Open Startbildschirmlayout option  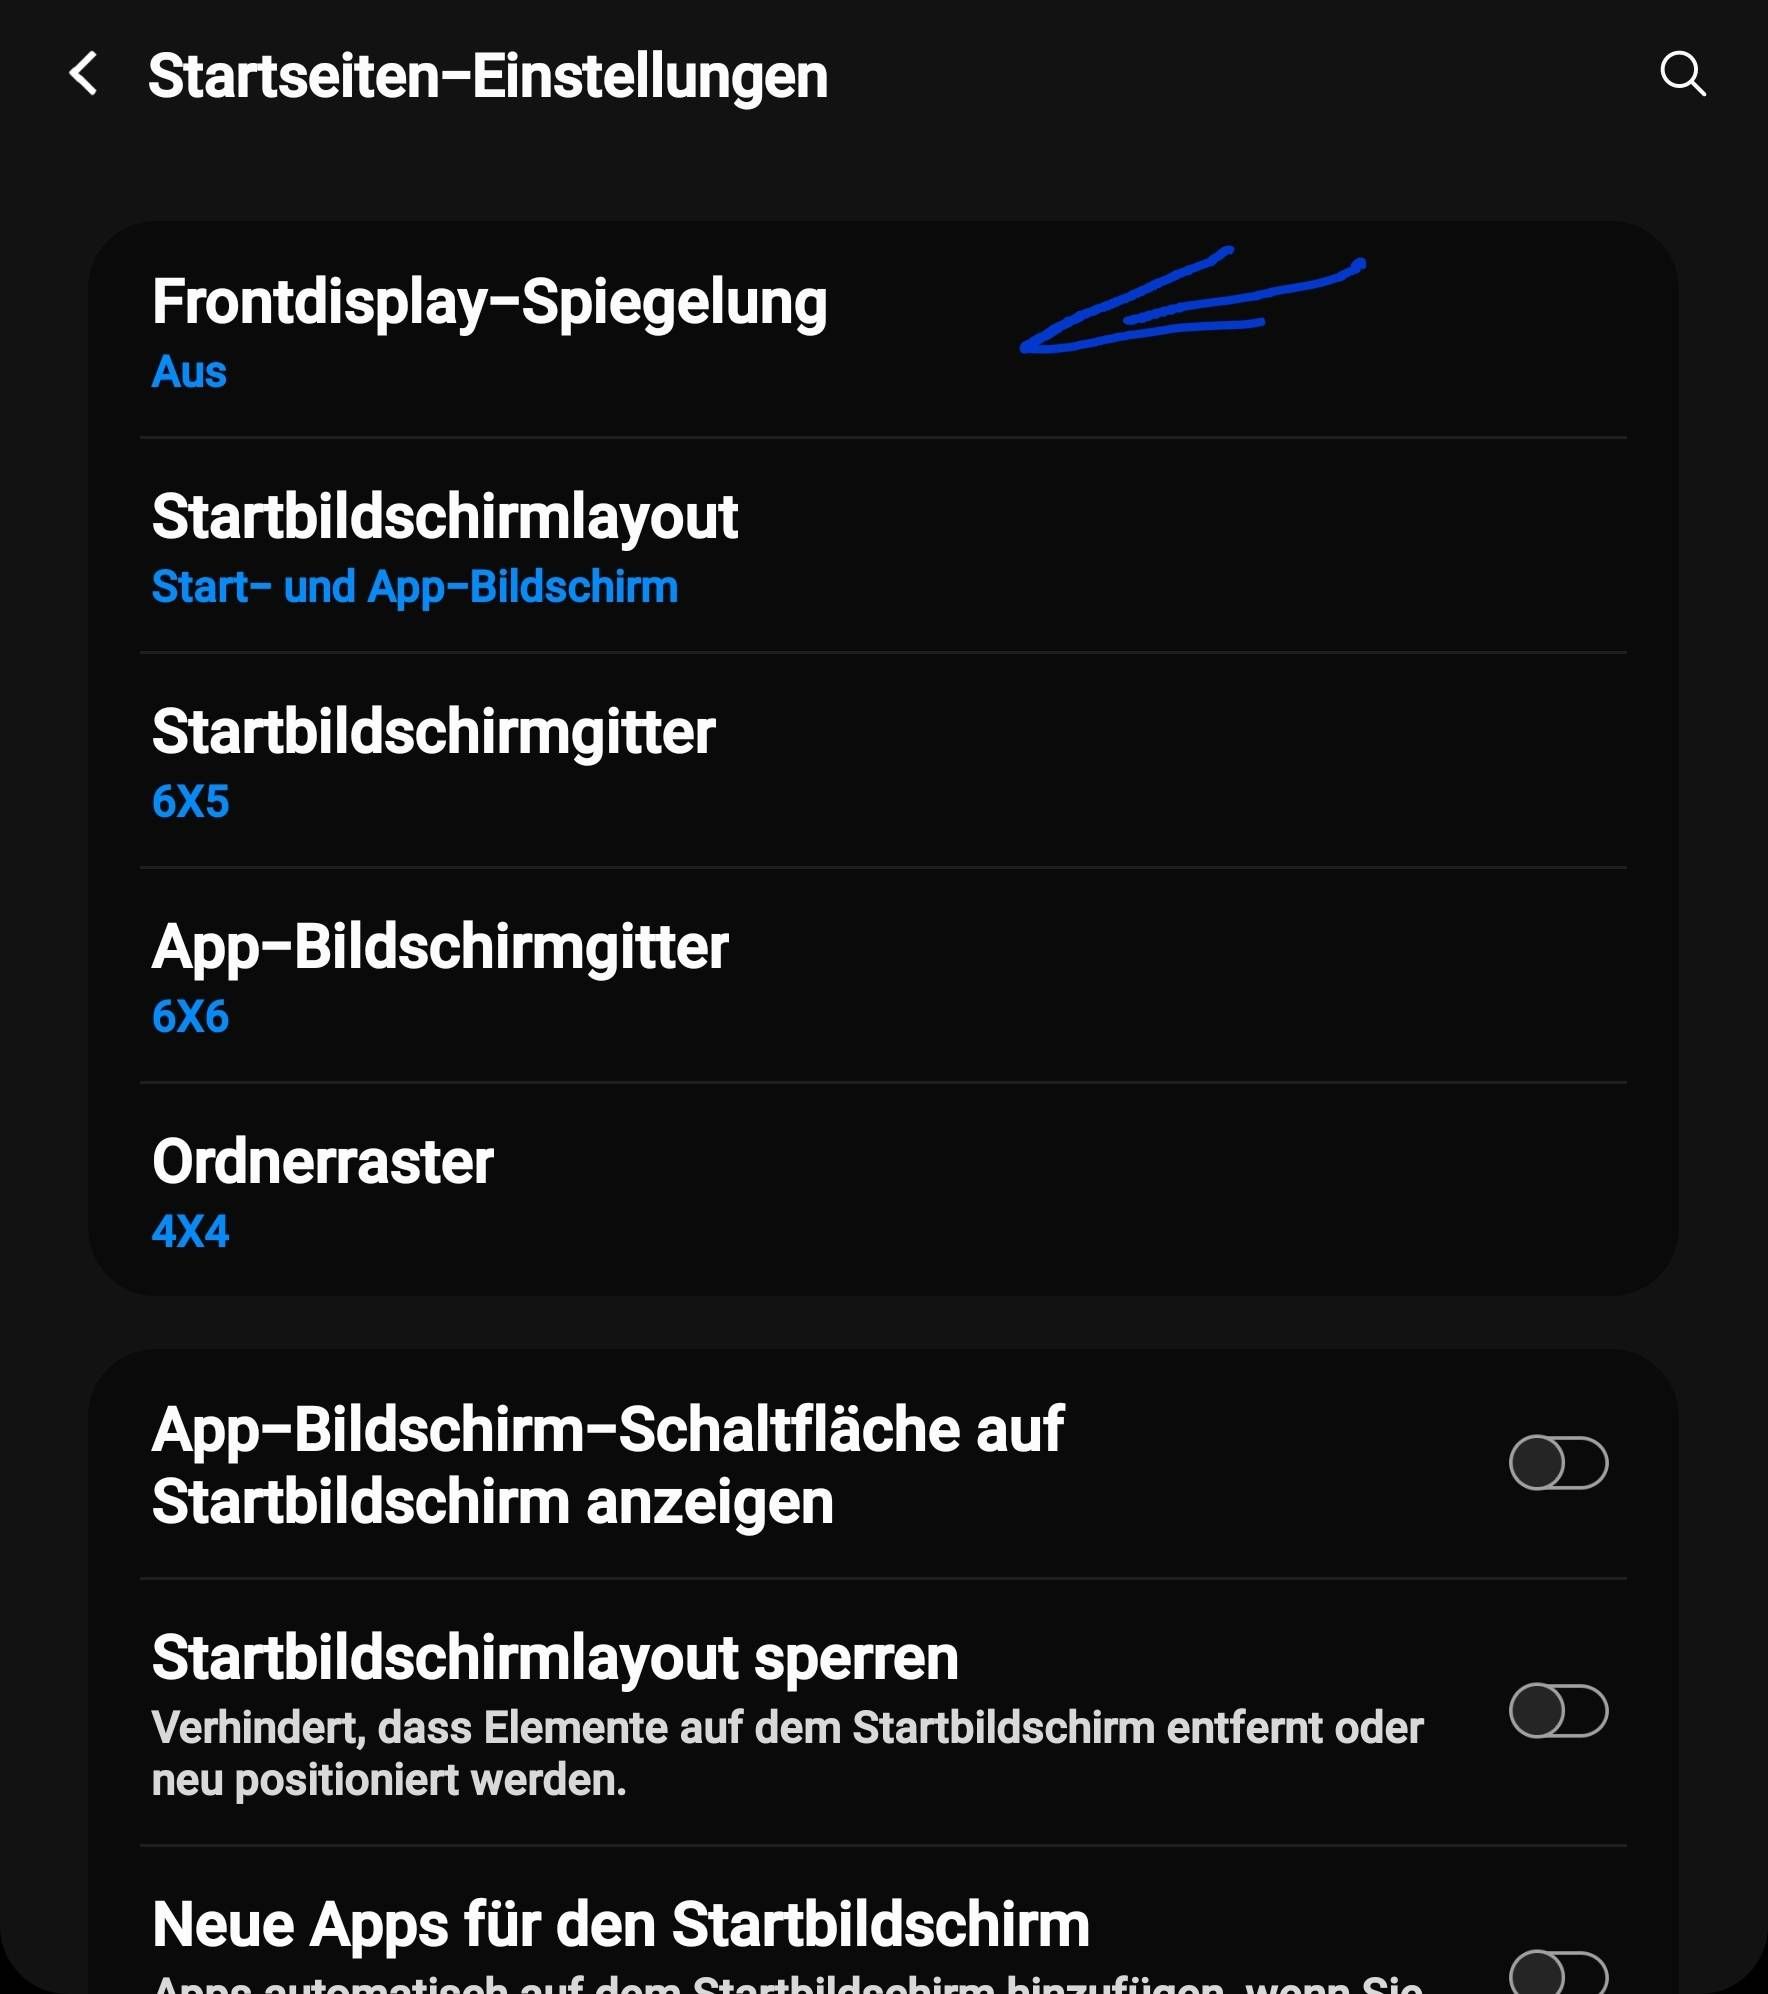[883, 546]
